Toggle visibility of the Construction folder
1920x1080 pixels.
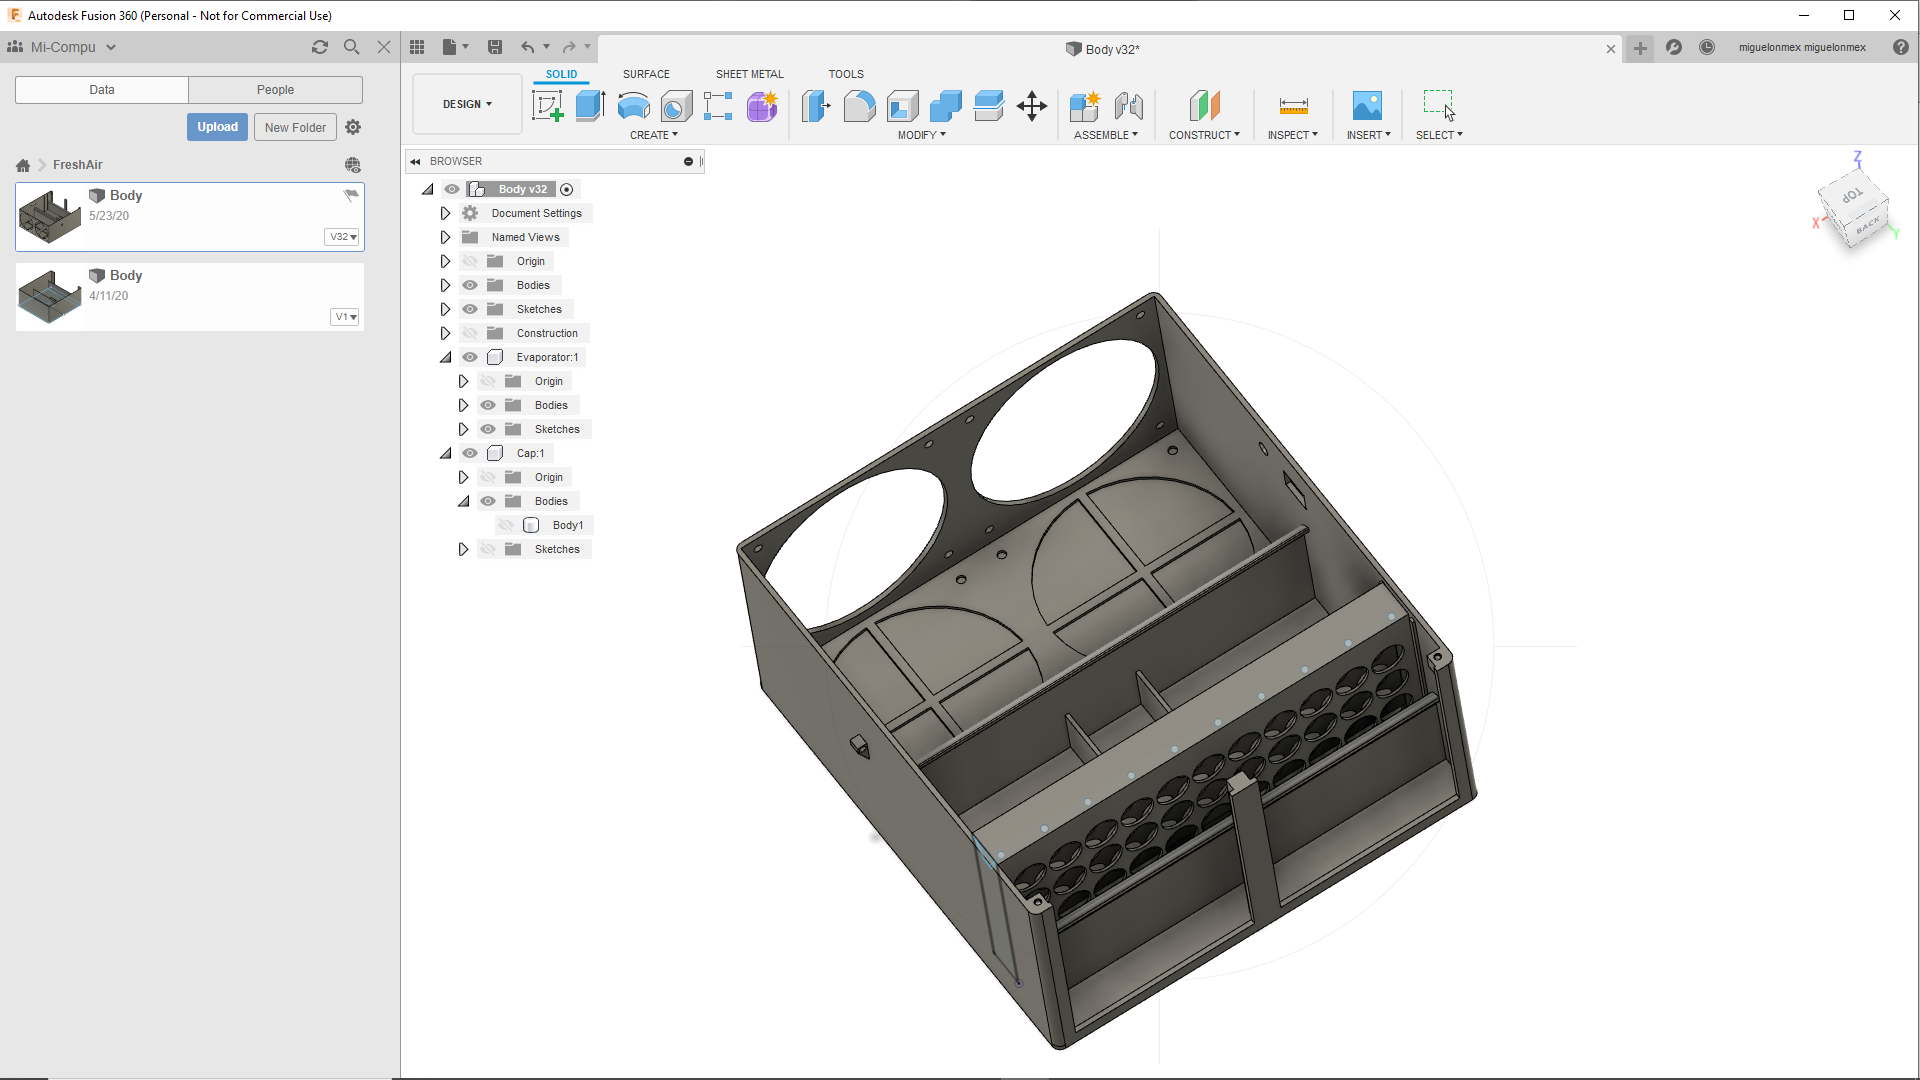470,333
